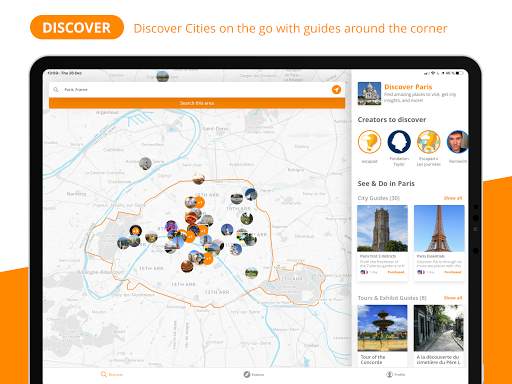Click the orange cluster marker in west Paris

(x=135, y=230)
